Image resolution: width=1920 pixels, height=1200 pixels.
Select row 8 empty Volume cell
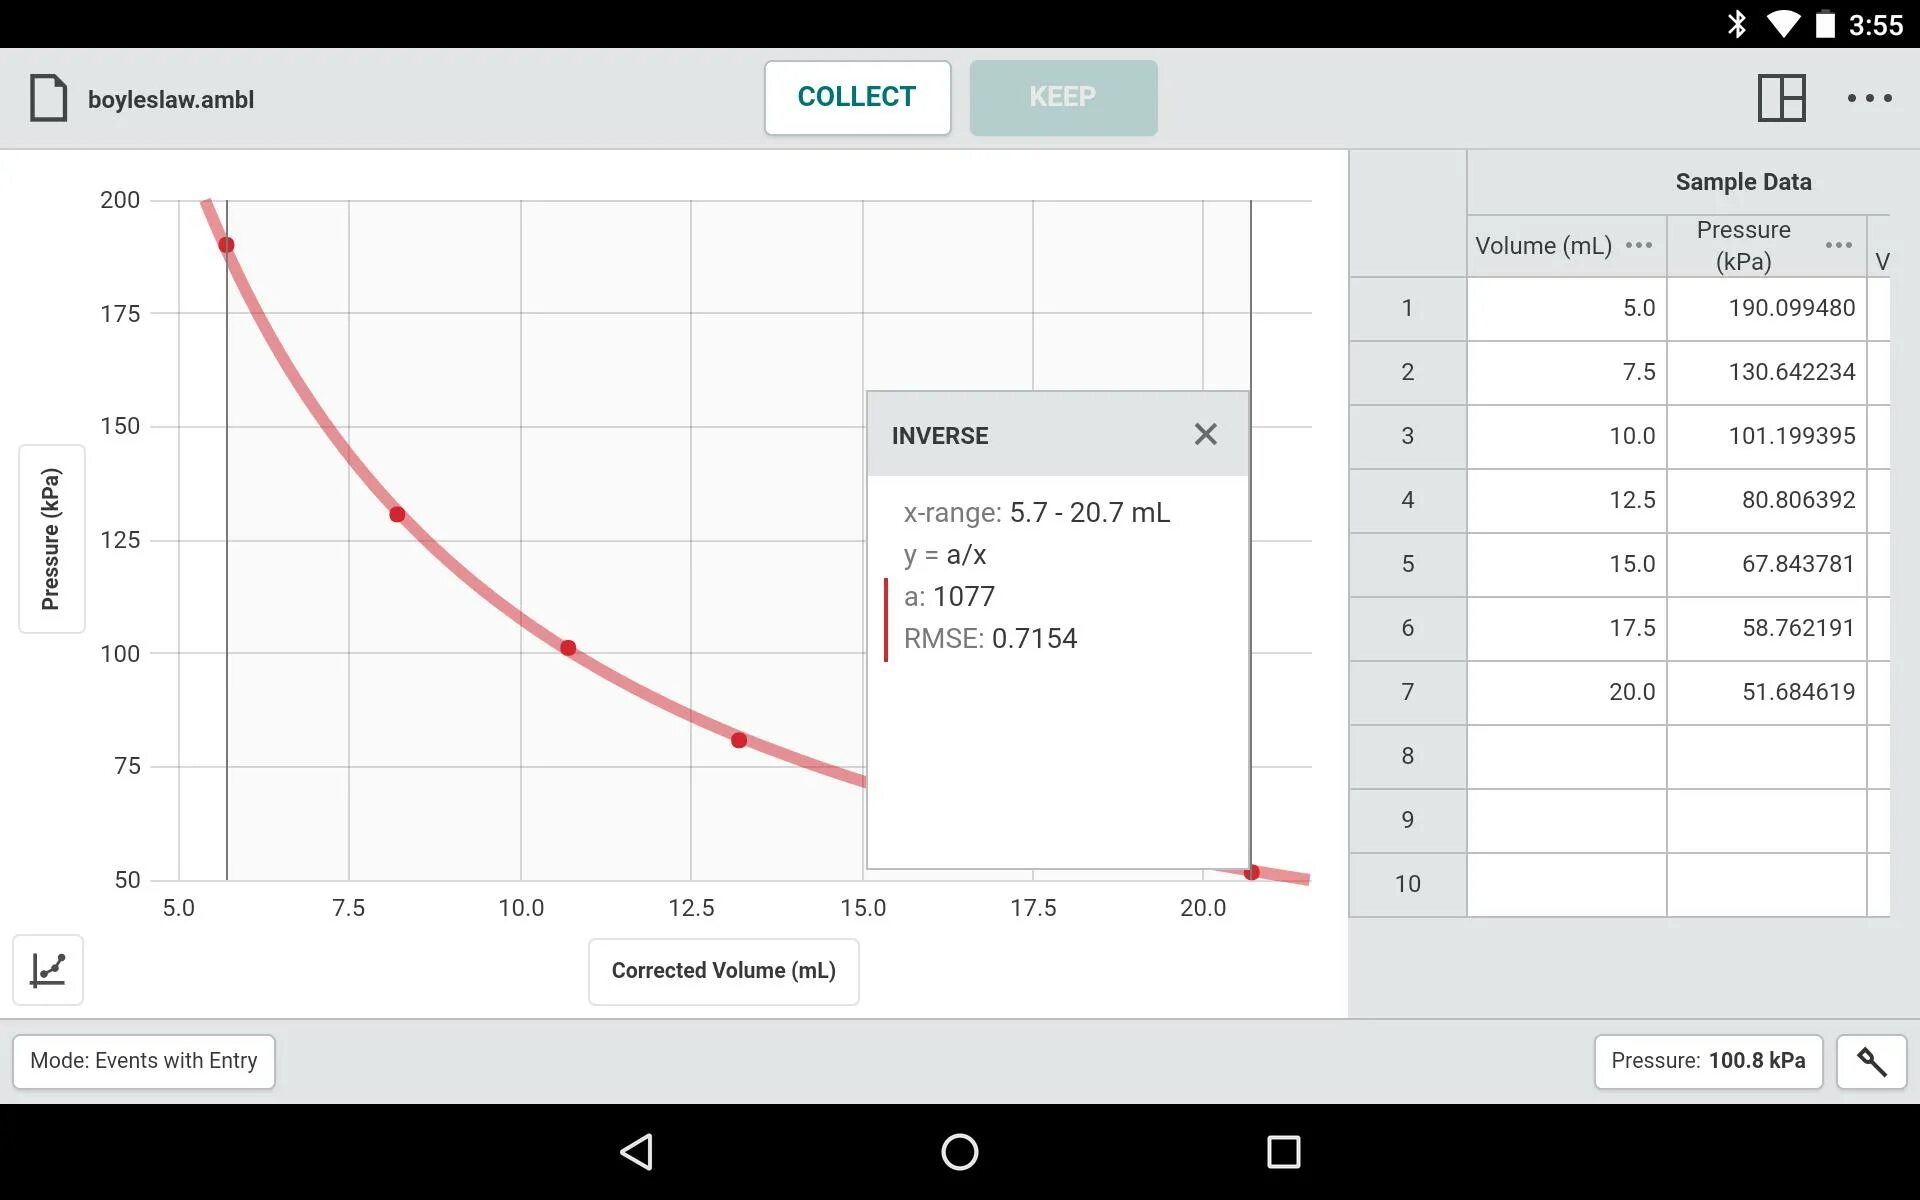tap(1566, 756)
